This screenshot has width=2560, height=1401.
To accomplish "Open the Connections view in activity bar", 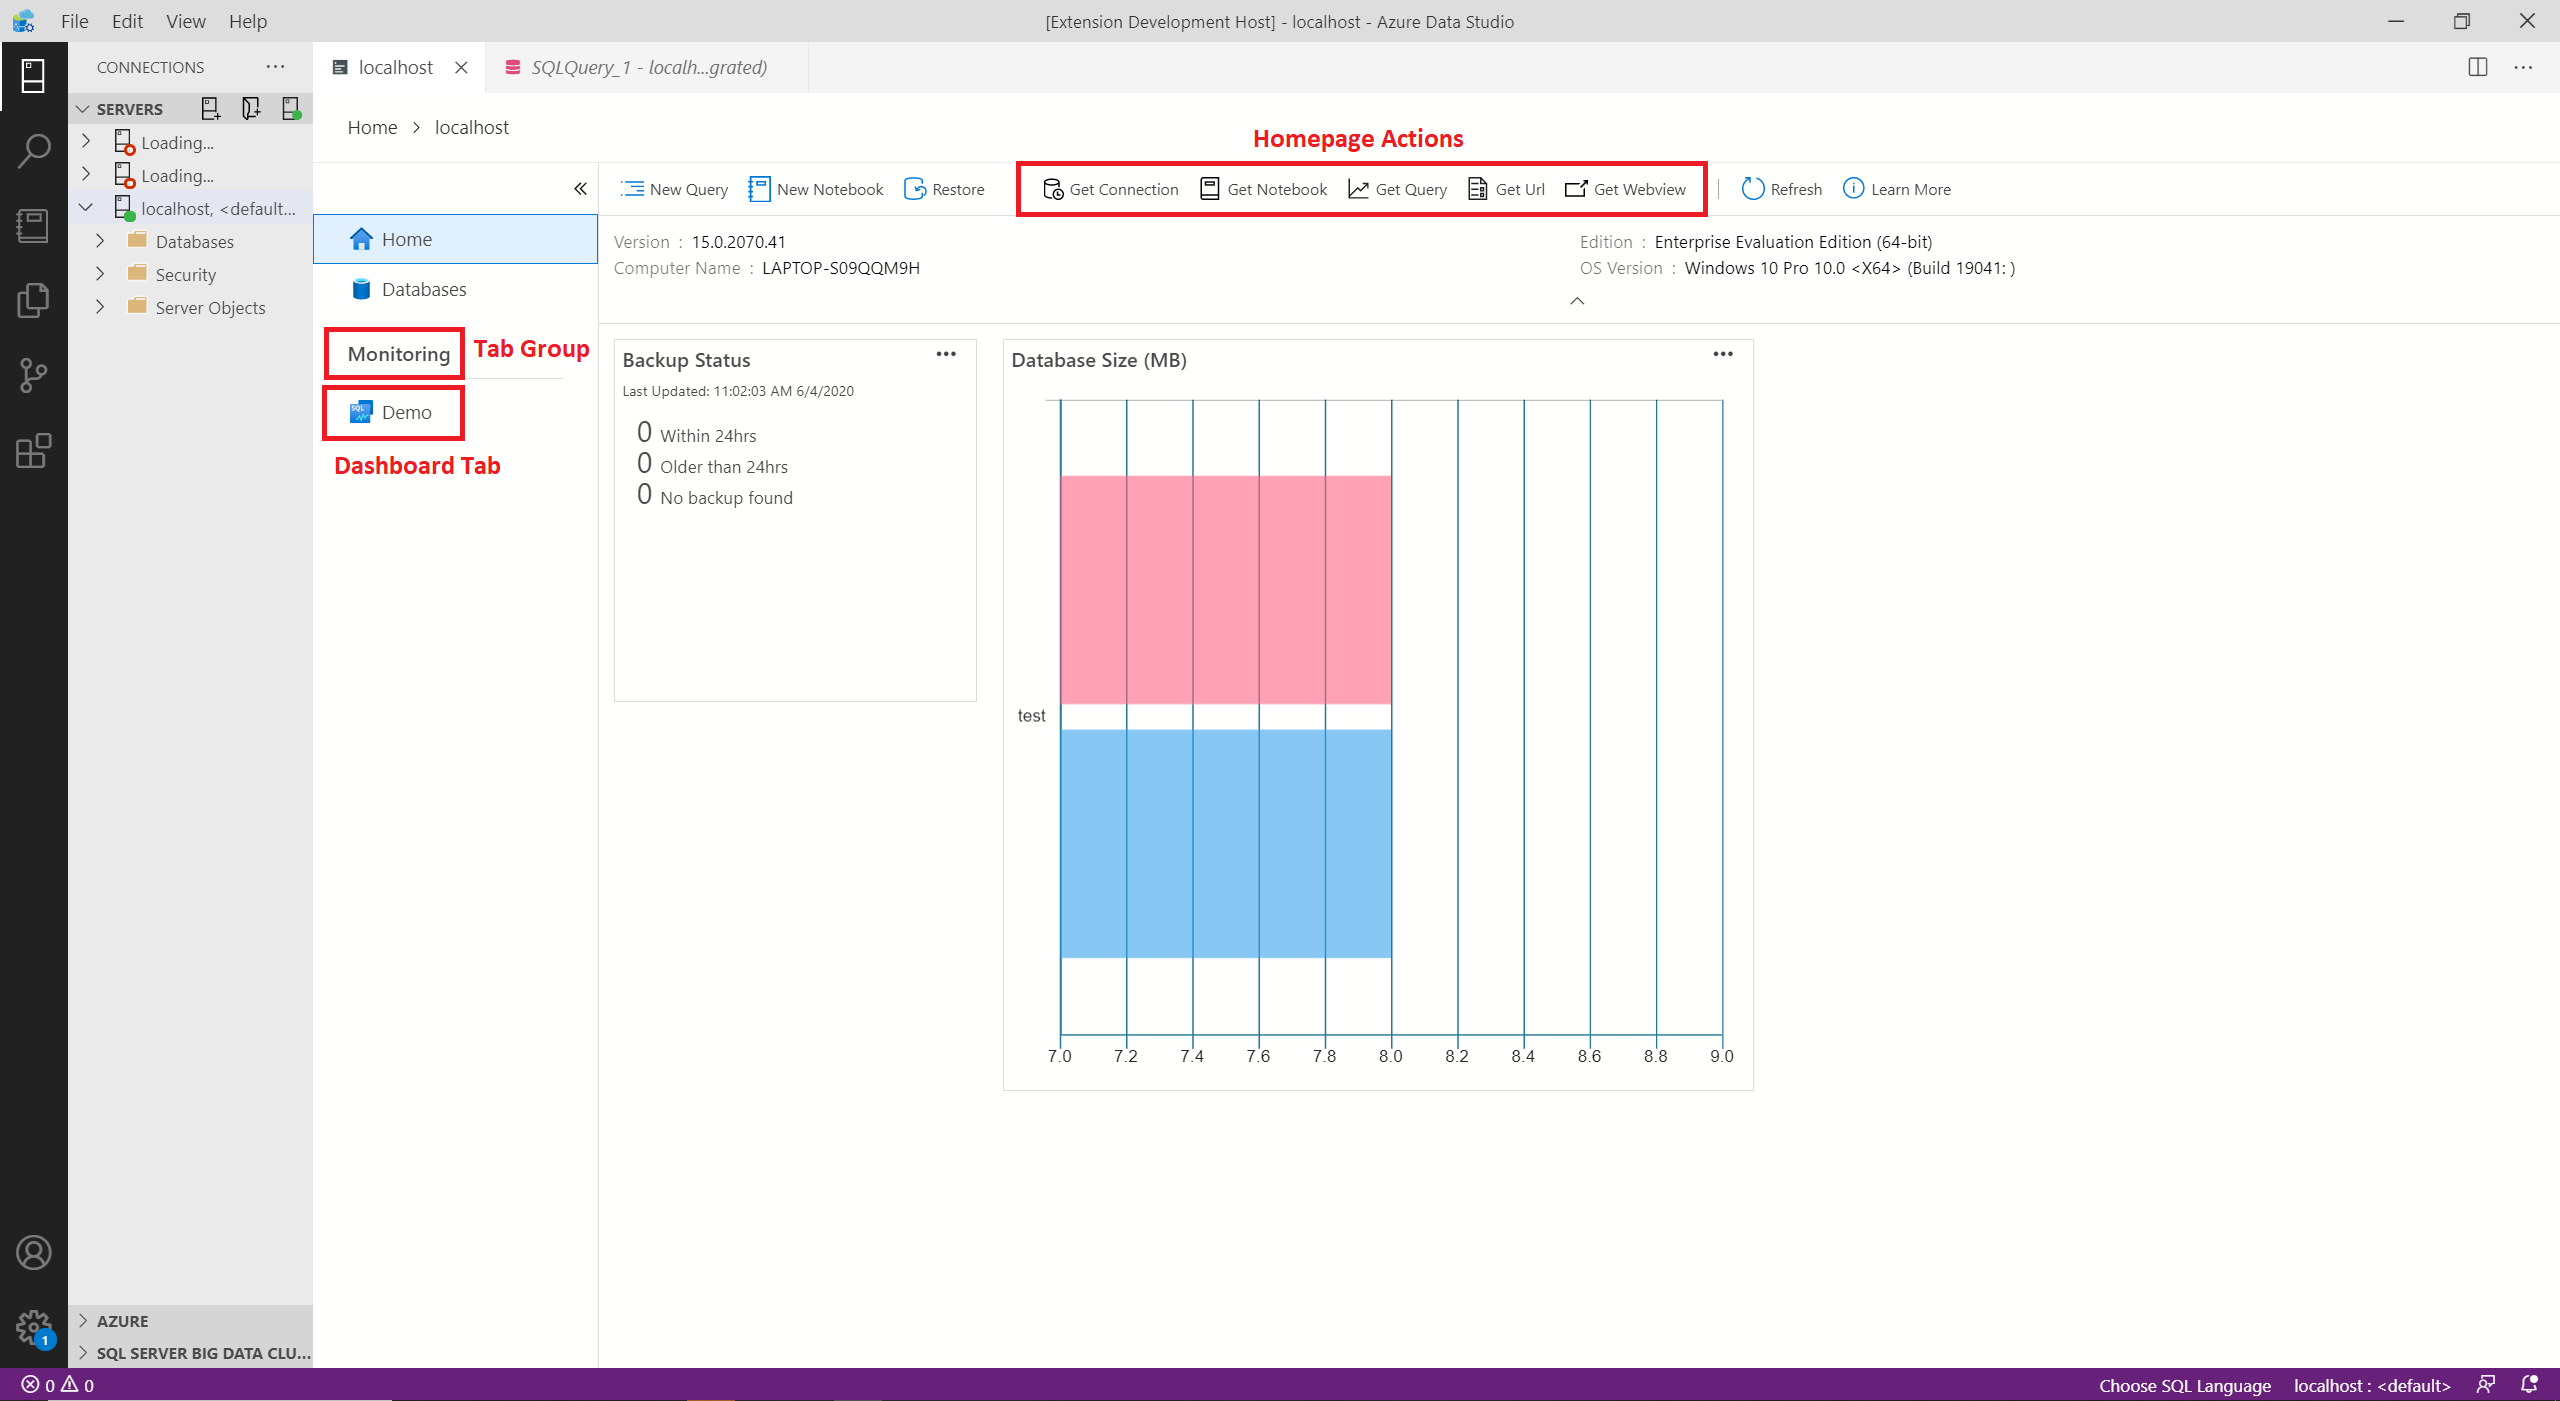I will 33,76.
